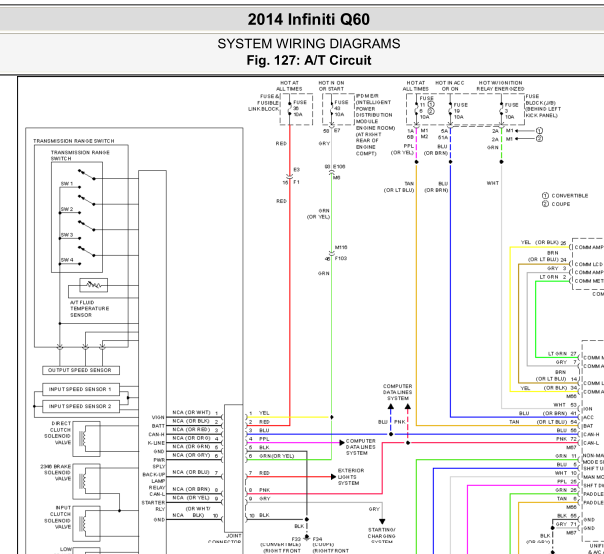Click the 'NCA (OR WHT)' wire label
The image size is (604, 554).
191,413
